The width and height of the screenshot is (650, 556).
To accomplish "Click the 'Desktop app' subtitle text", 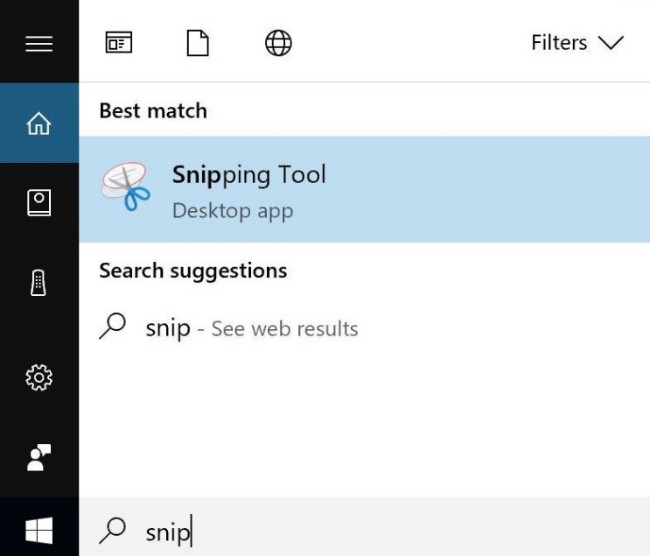I will (x=233, y=211).
